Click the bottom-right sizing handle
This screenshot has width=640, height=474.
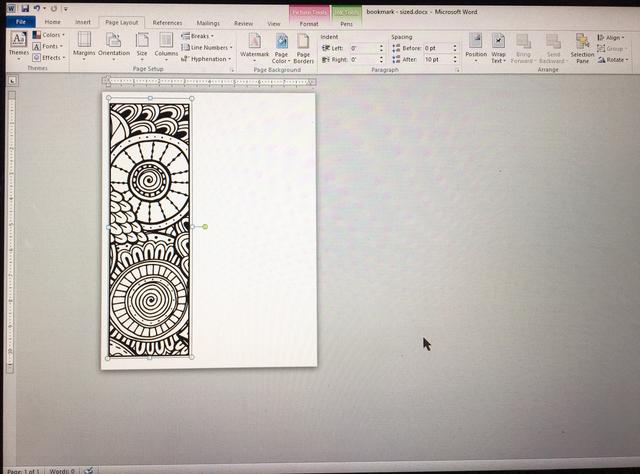192,357
